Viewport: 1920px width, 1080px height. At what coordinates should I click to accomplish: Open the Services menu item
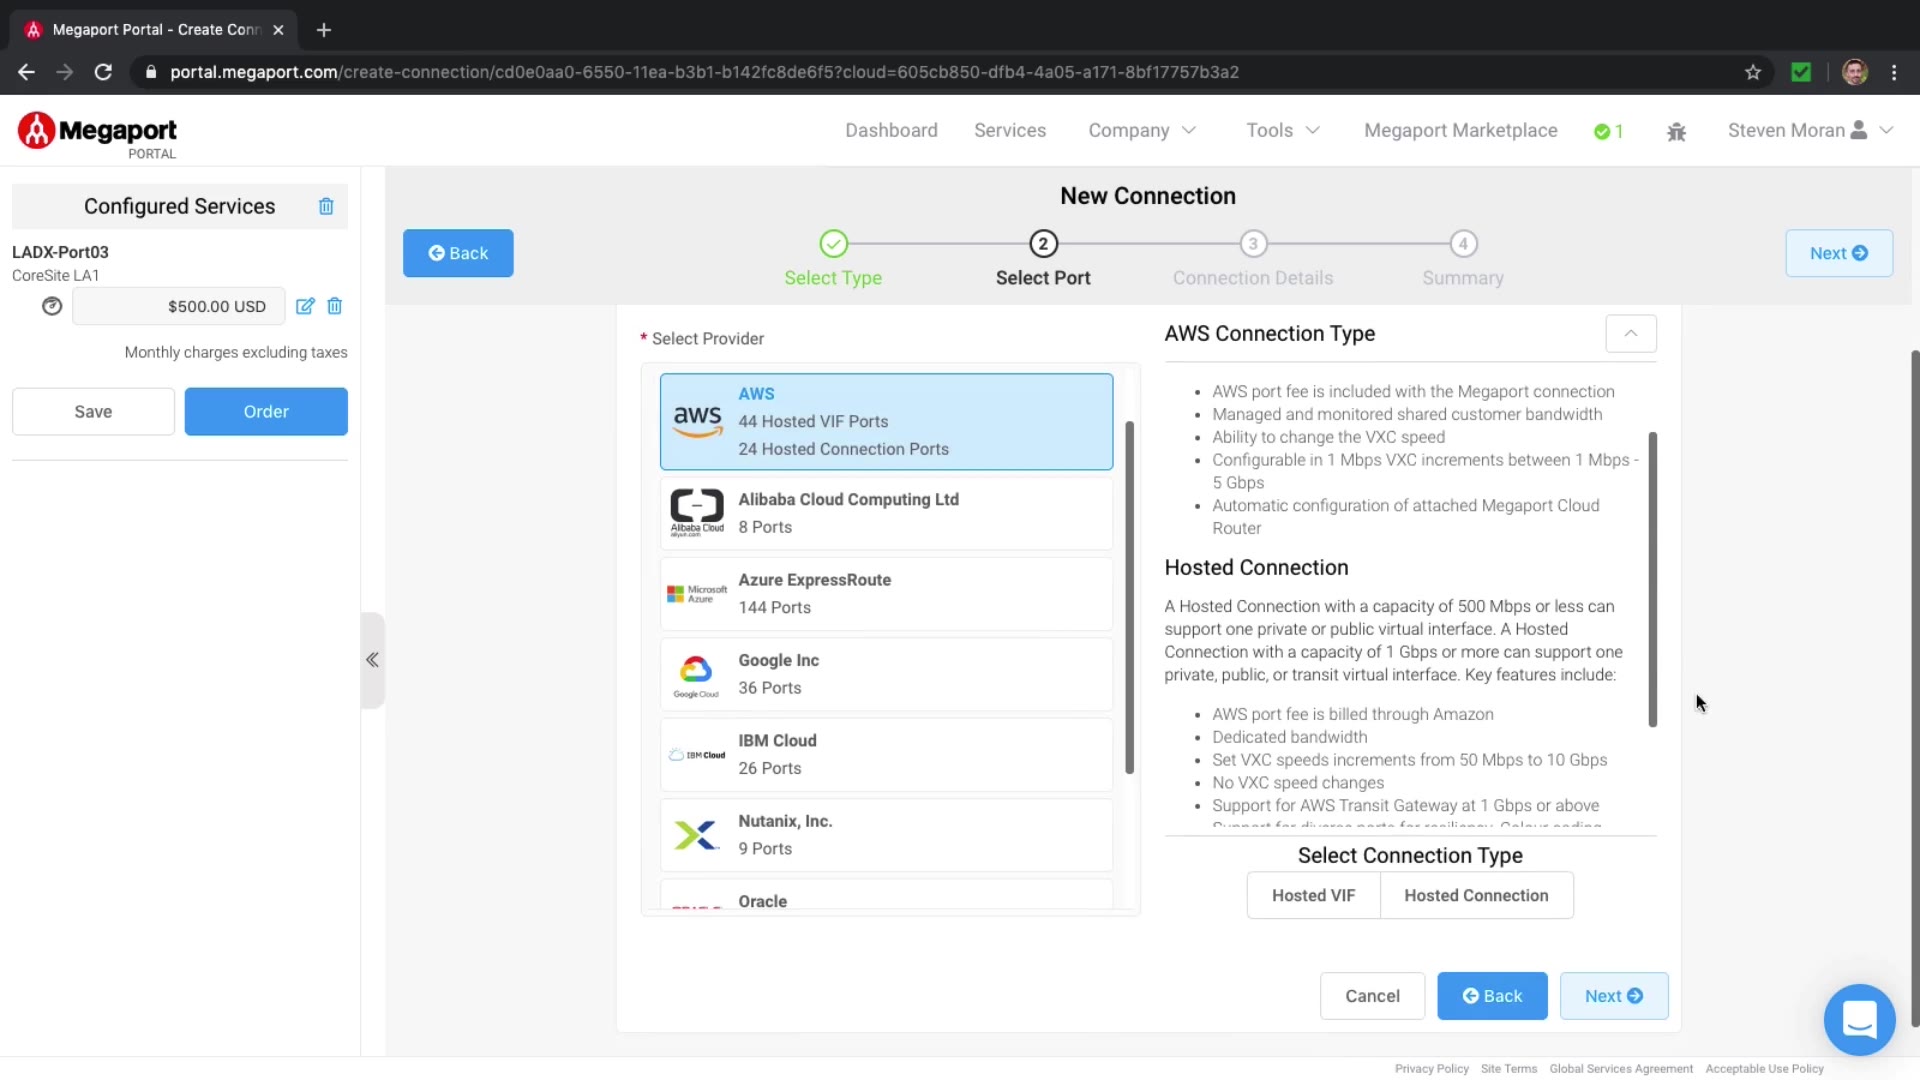(x=1010, y=130)
